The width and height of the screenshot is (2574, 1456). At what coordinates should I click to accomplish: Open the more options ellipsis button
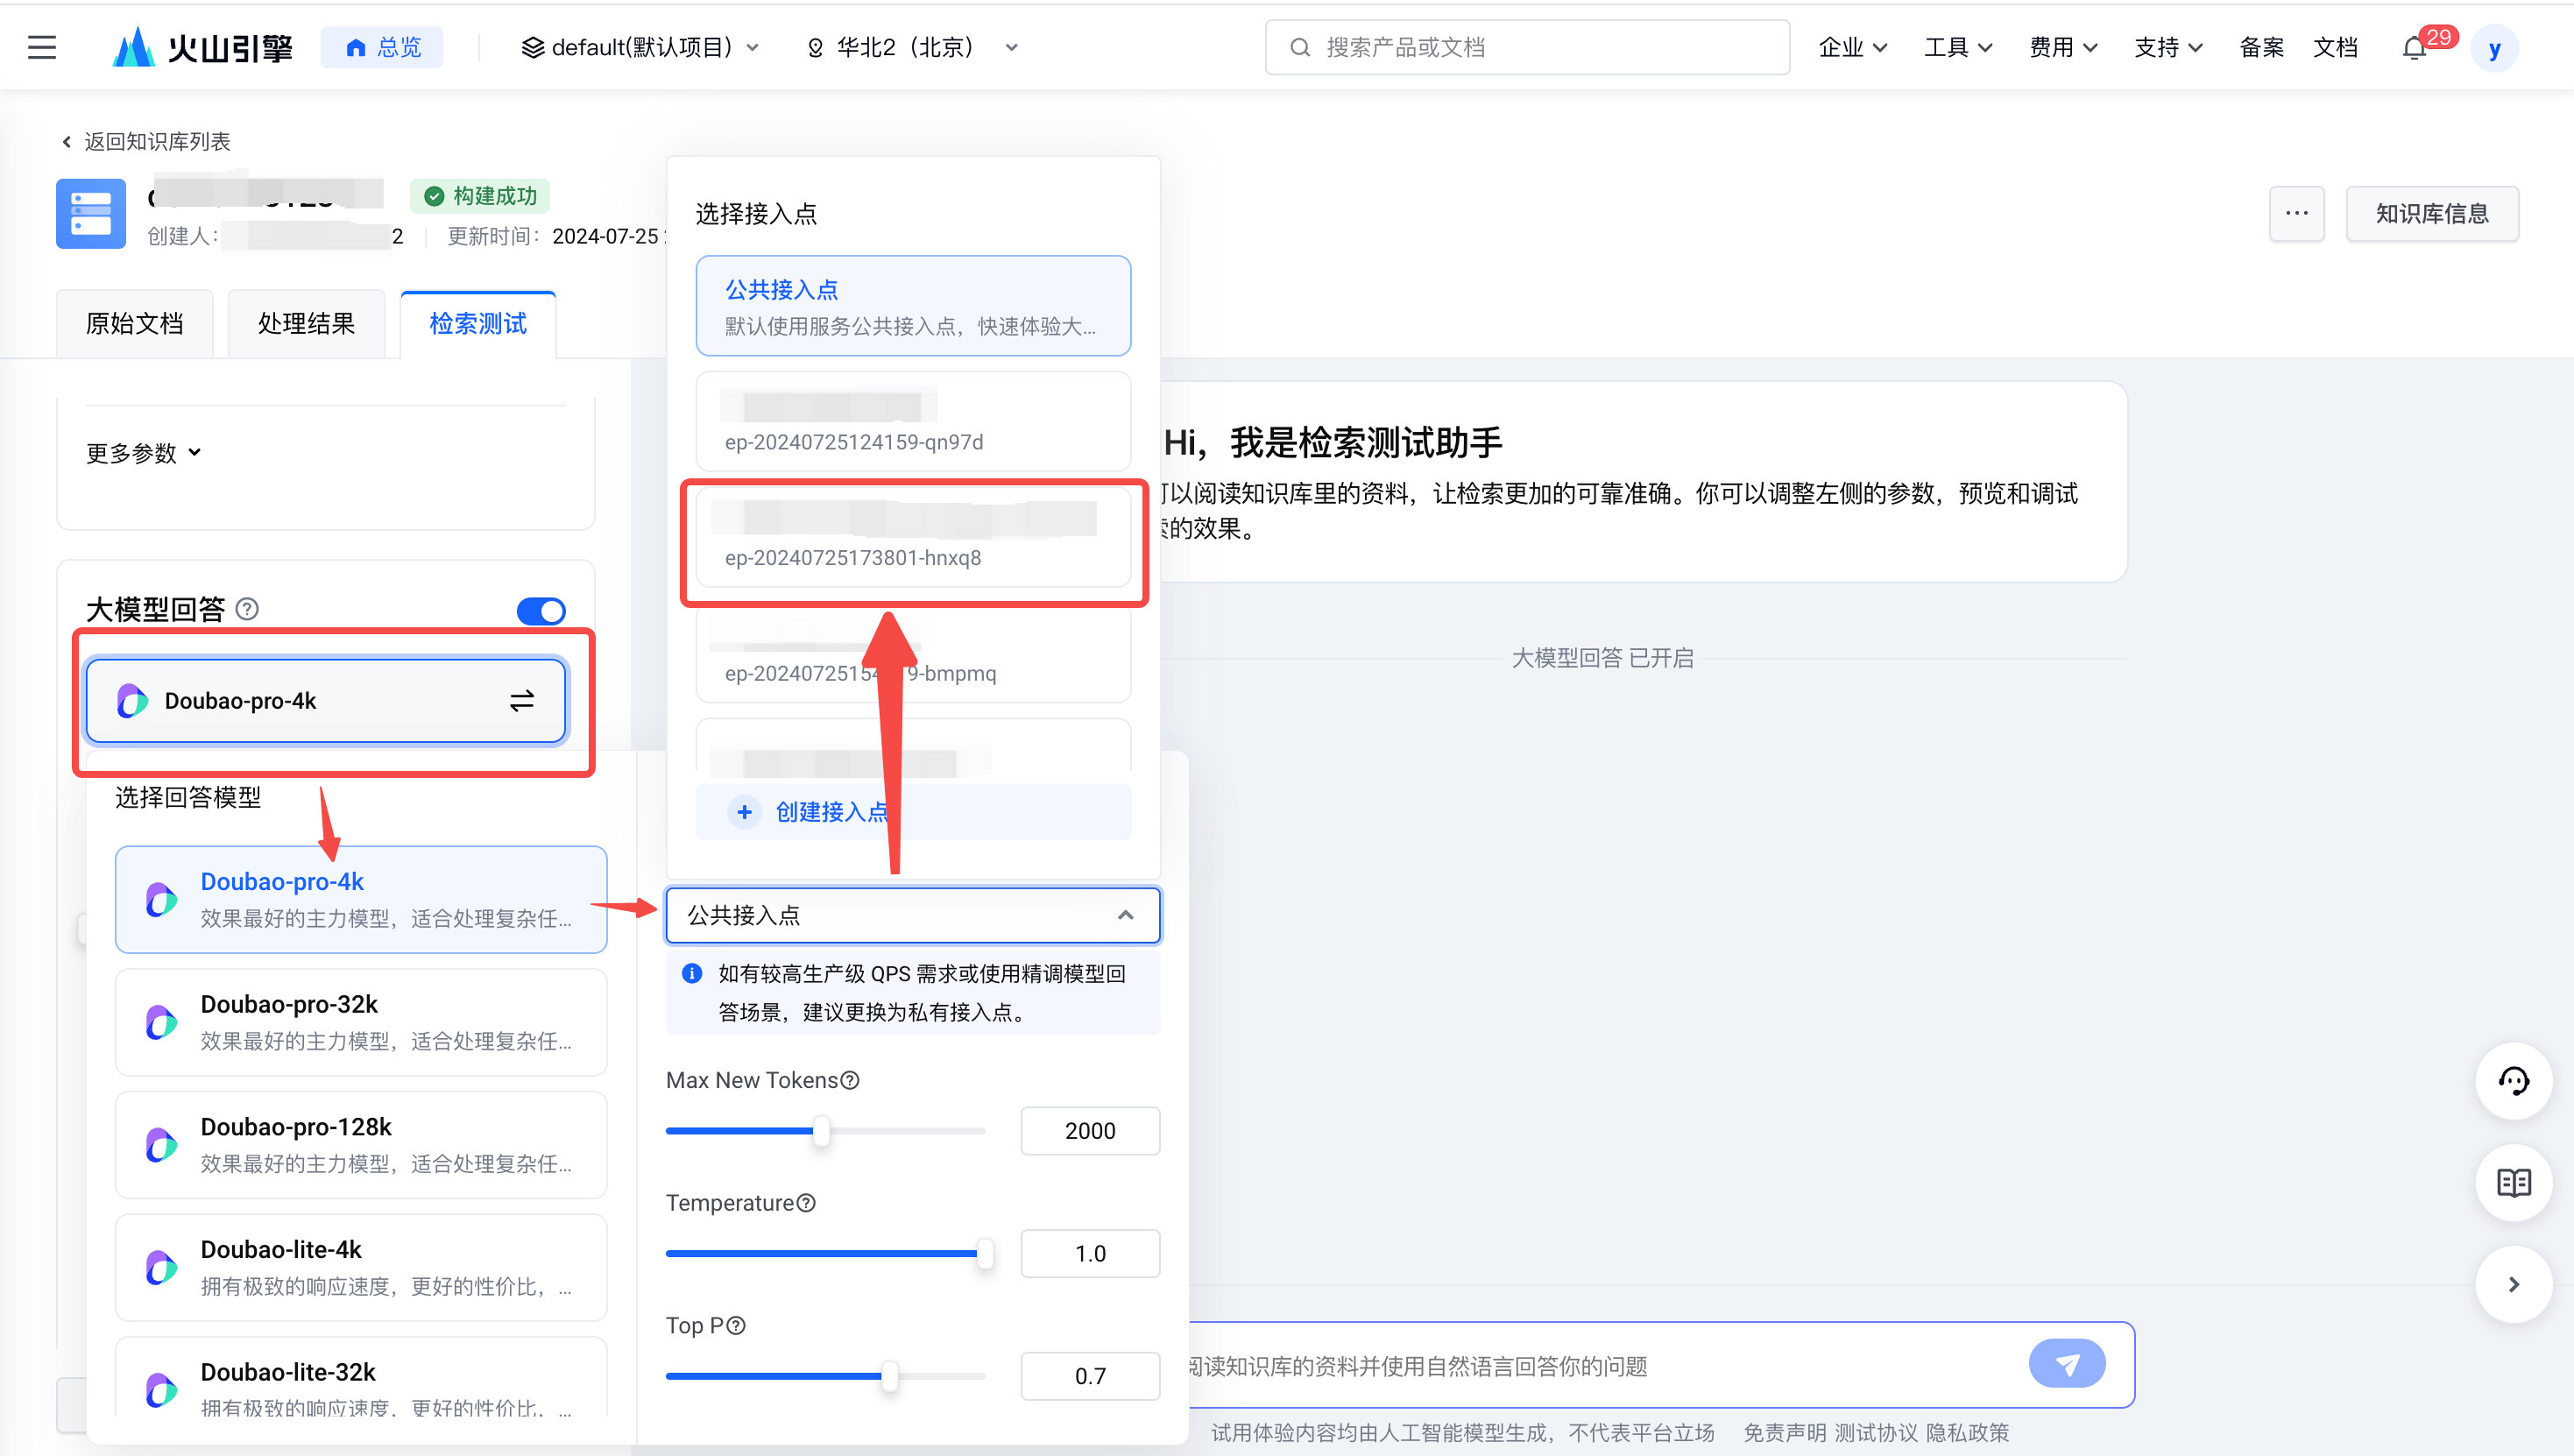(x=2296, y=213)
